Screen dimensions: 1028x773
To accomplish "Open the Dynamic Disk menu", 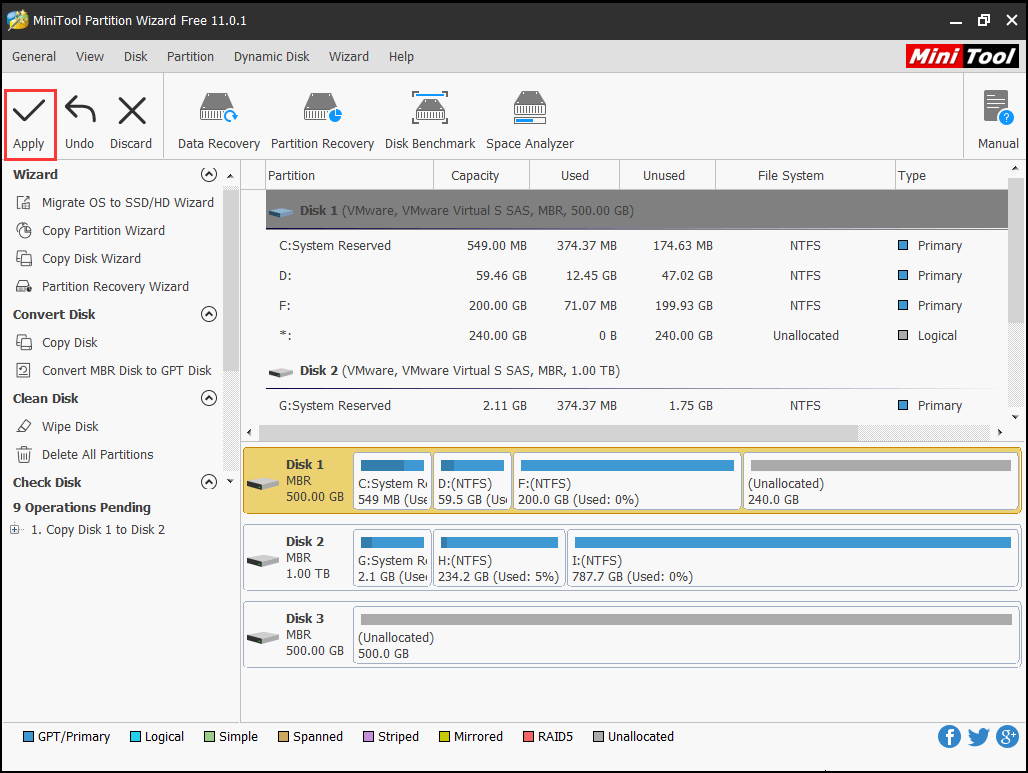I will click(271, 57).
